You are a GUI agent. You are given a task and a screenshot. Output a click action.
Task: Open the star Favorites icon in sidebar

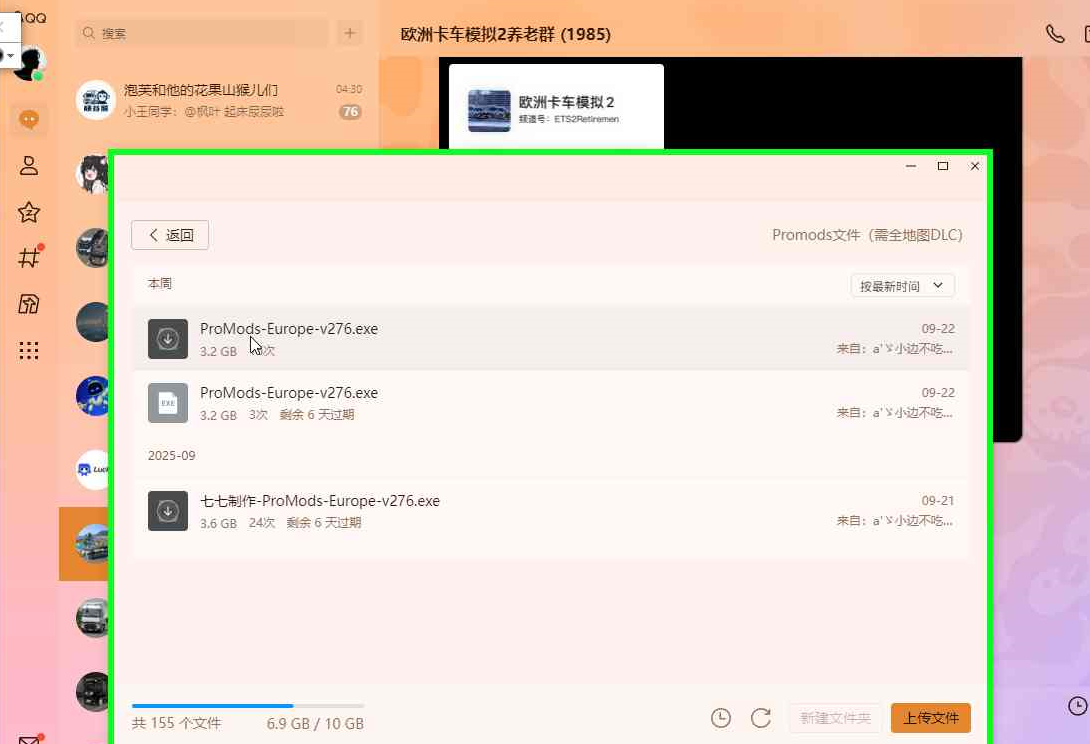tap(29, 212)
